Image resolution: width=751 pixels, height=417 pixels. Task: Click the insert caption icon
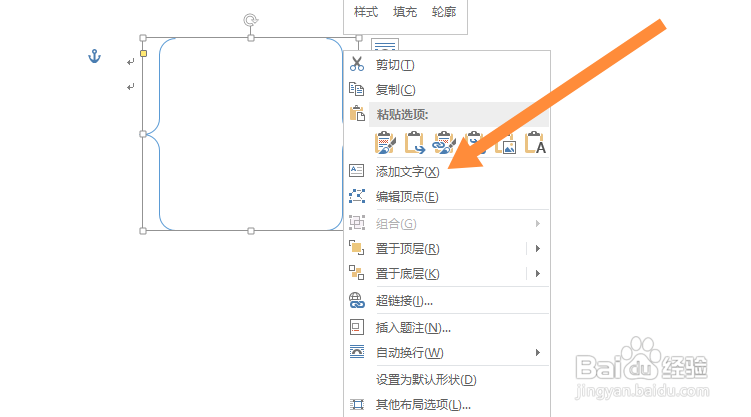pyautogui.click(x=357, y=327)
